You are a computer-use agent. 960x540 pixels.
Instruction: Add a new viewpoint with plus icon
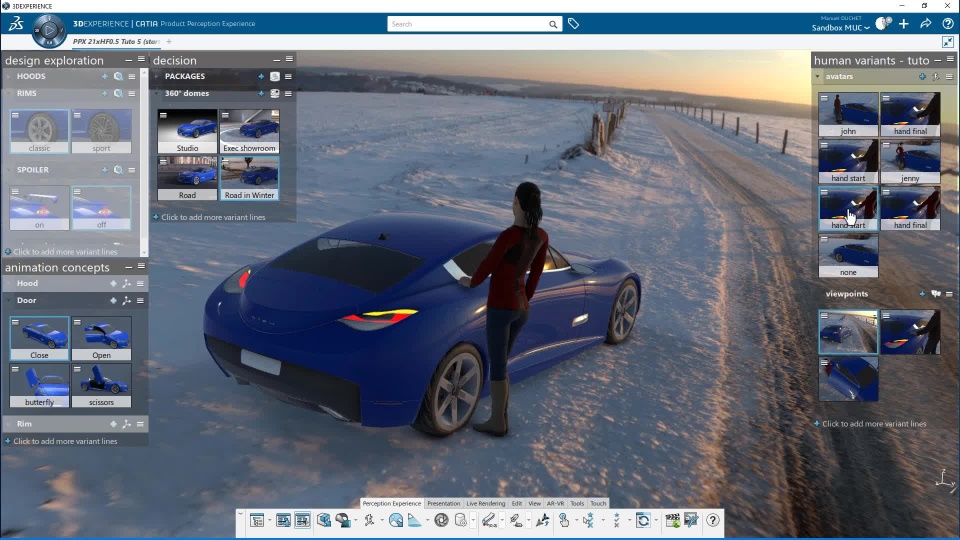click(x=922, y=294)
